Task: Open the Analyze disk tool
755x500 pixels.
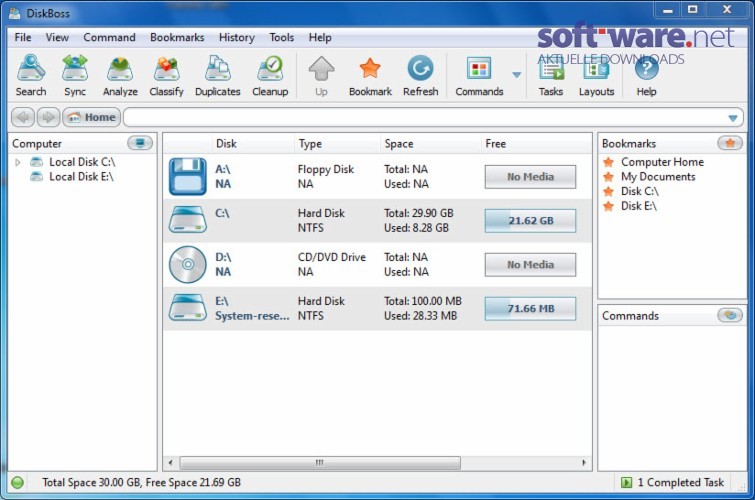Action: pos(120,76)
